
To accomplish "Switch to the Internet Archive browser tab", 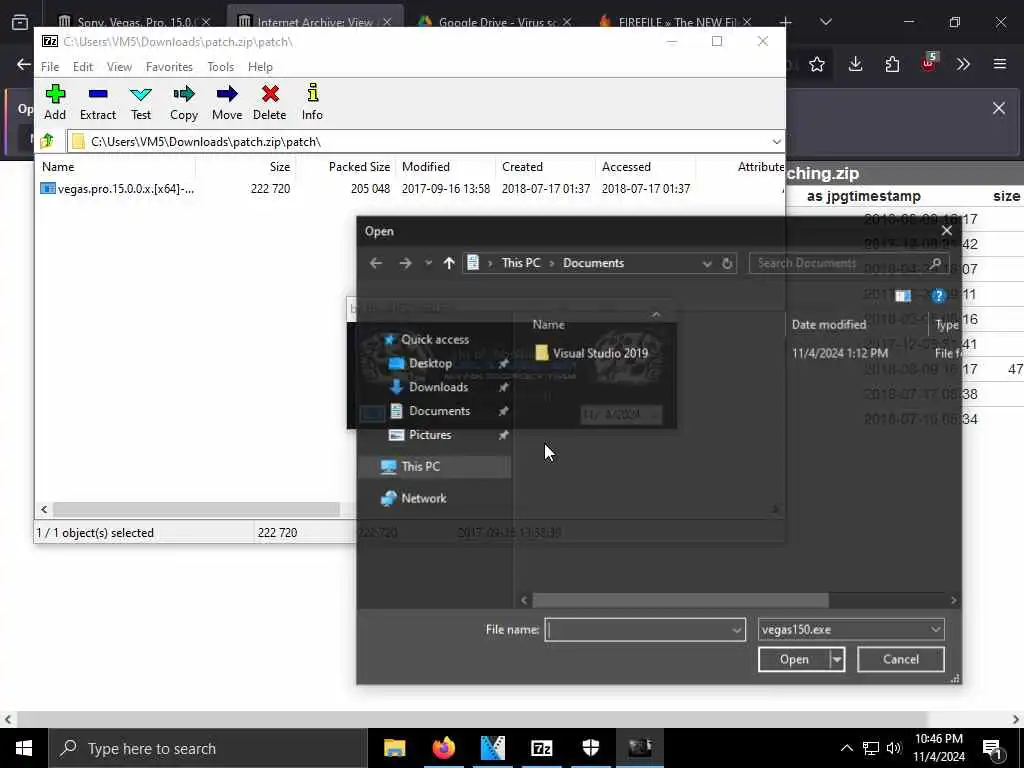I will coord(315,22).
